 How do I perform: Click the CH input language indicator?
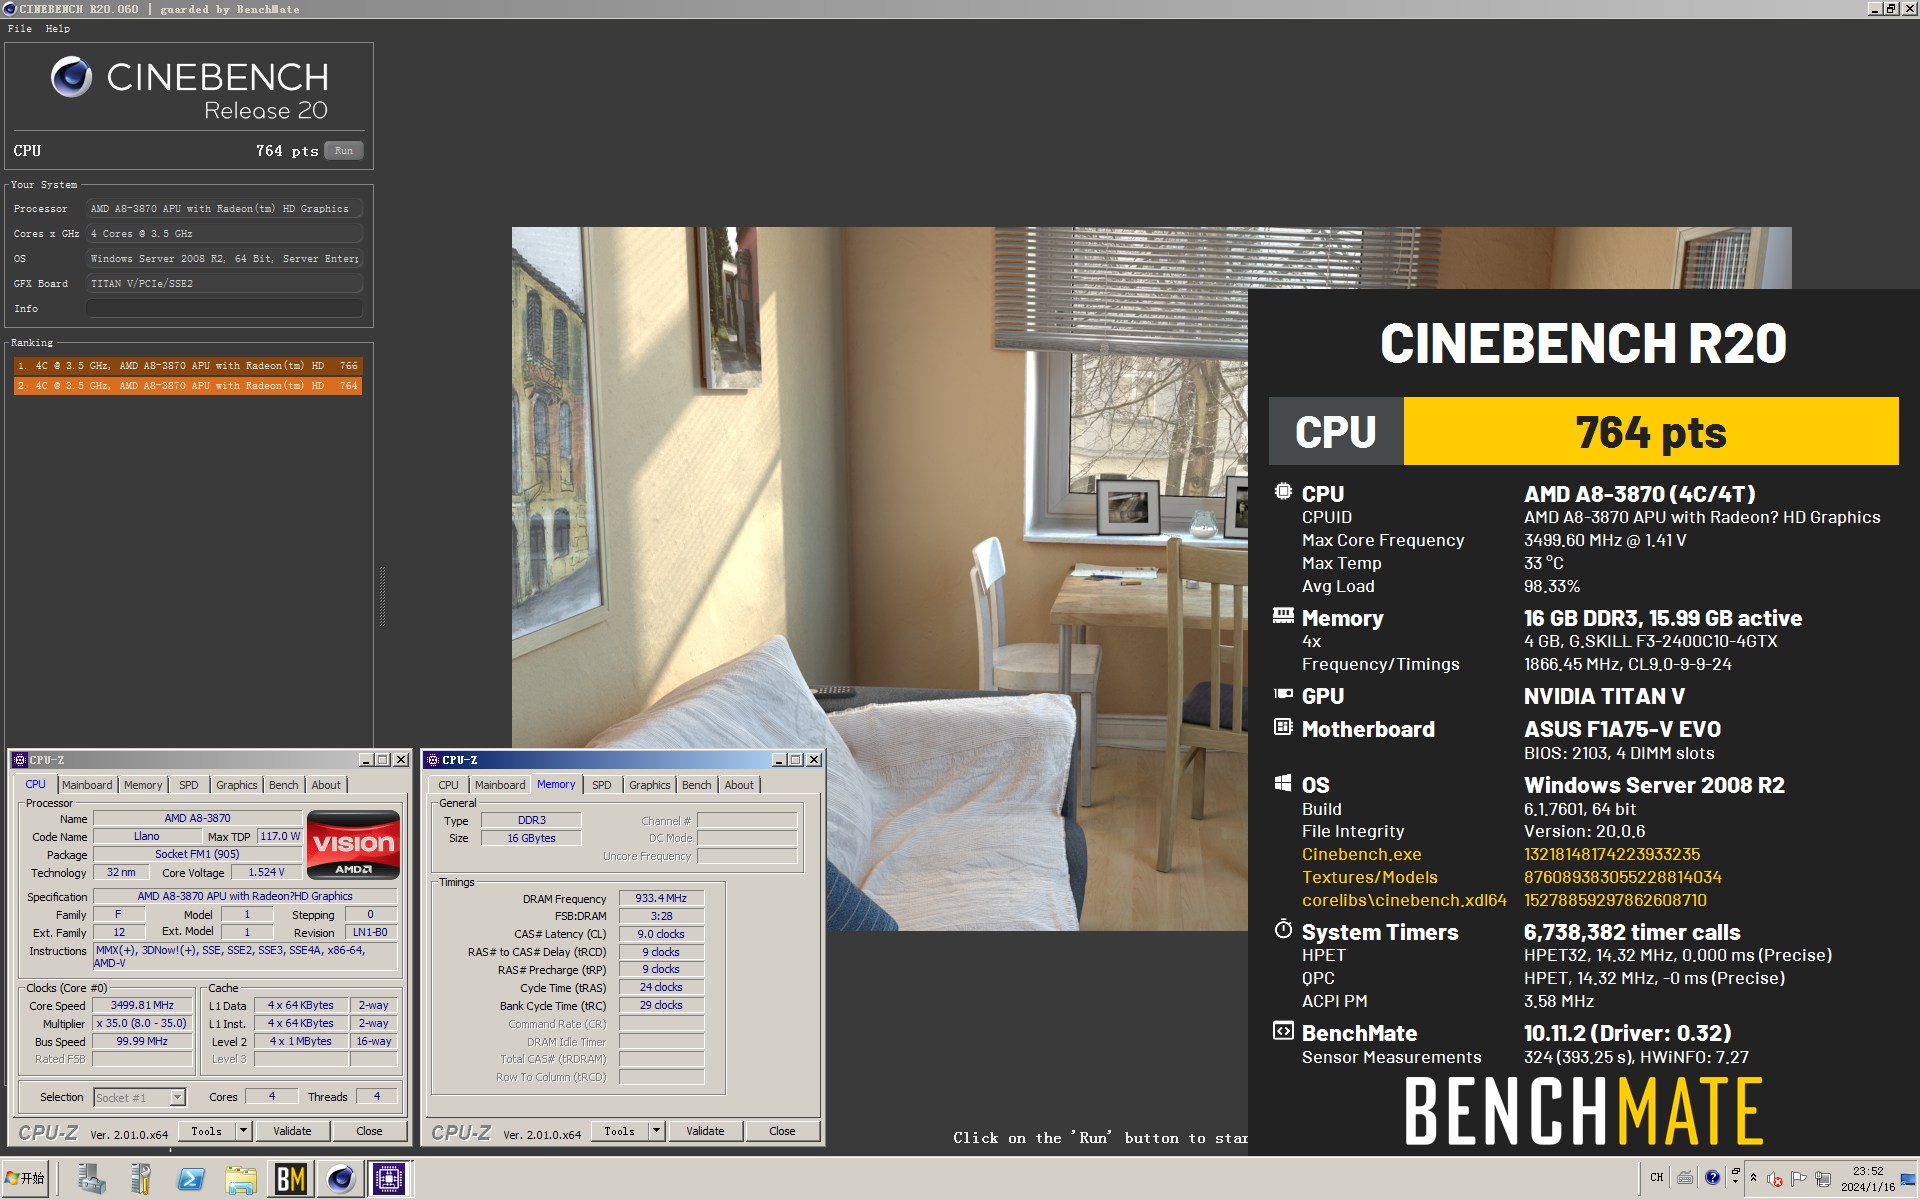1657,1177
